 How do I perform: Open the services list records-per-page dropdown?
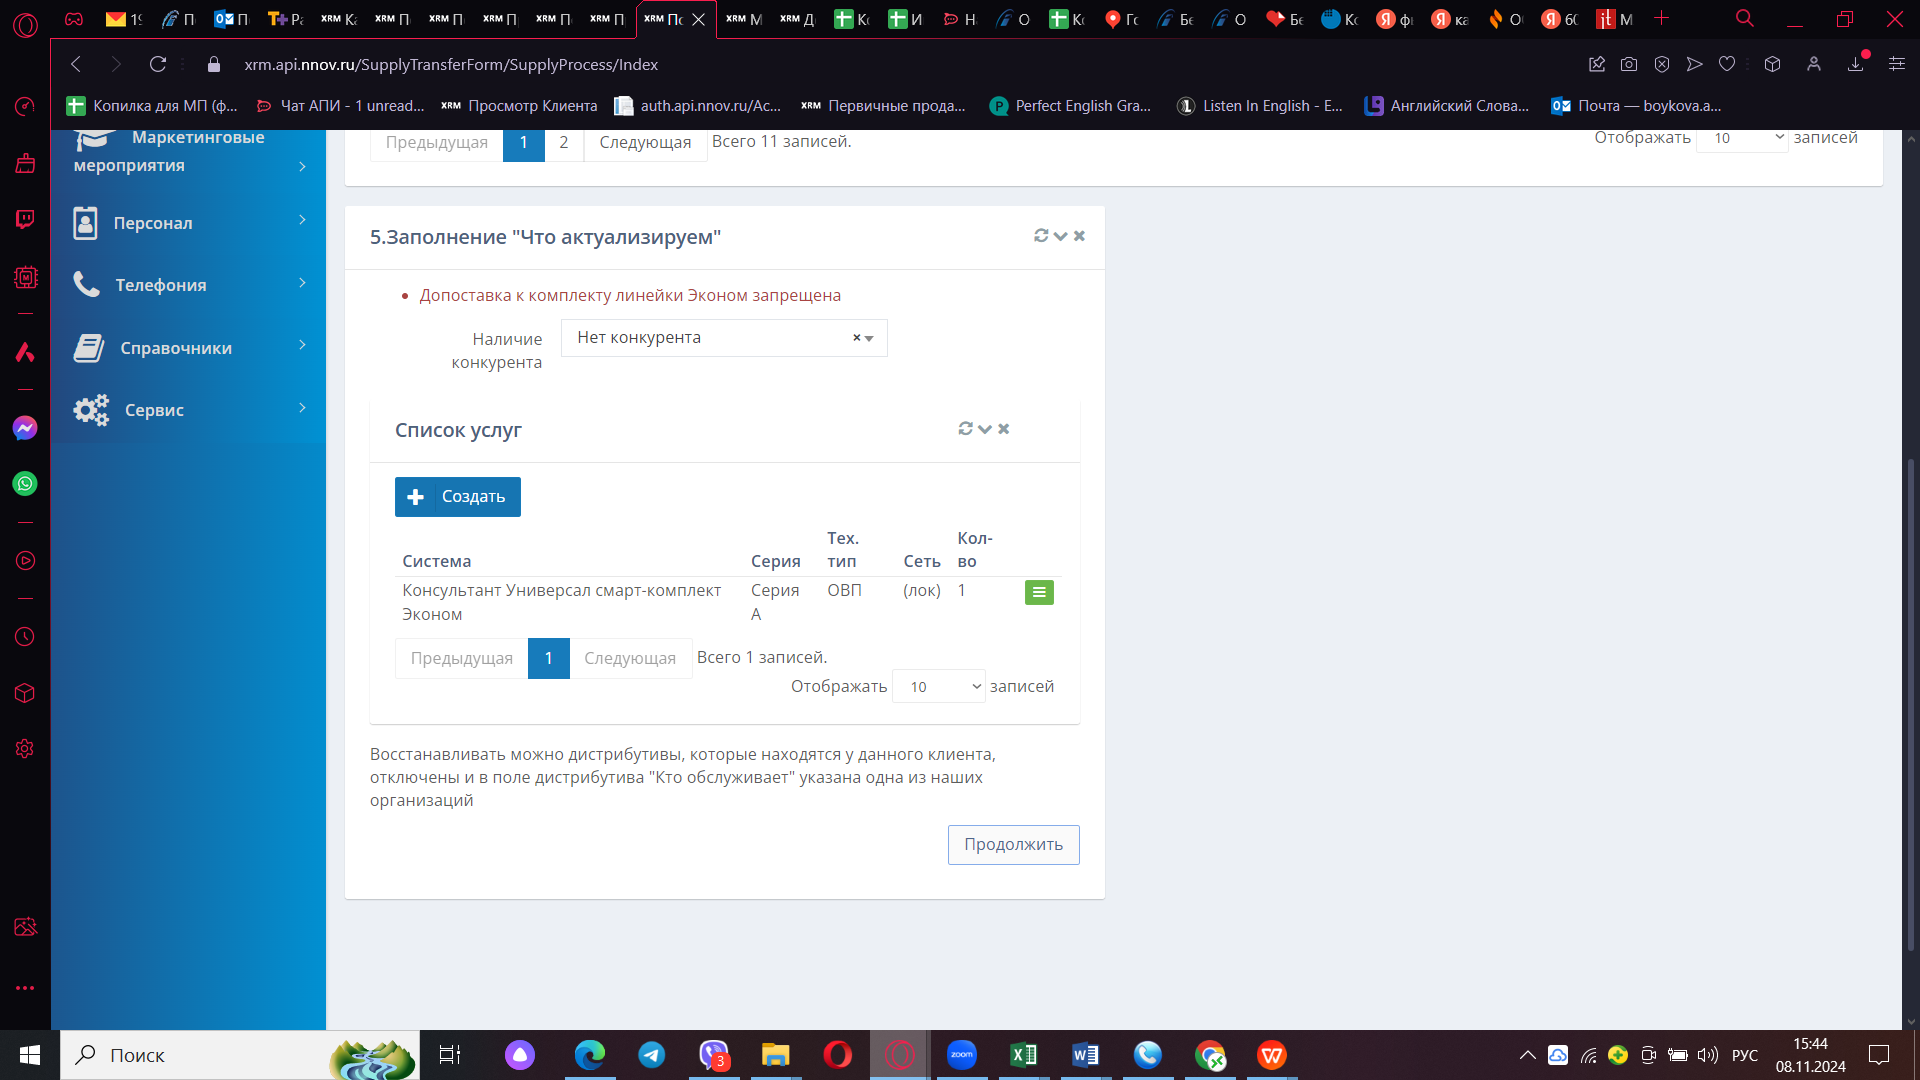[938, 687]
